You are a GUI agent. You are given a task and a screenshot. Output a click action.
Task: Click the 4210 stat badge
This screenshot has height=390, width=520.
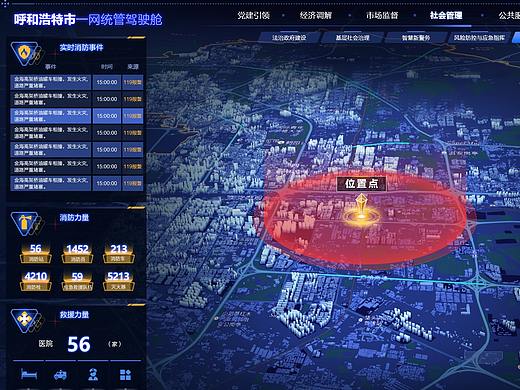(36, 281)
